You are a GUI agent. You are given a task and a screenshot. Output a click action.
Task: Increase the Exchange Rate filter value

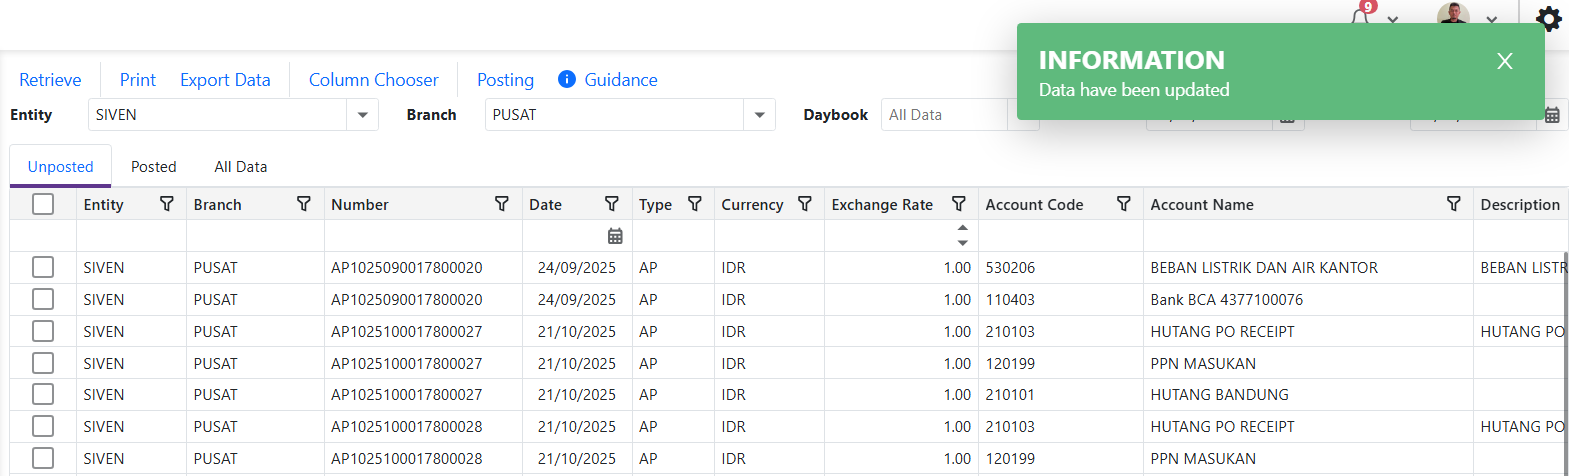(962, 229)
